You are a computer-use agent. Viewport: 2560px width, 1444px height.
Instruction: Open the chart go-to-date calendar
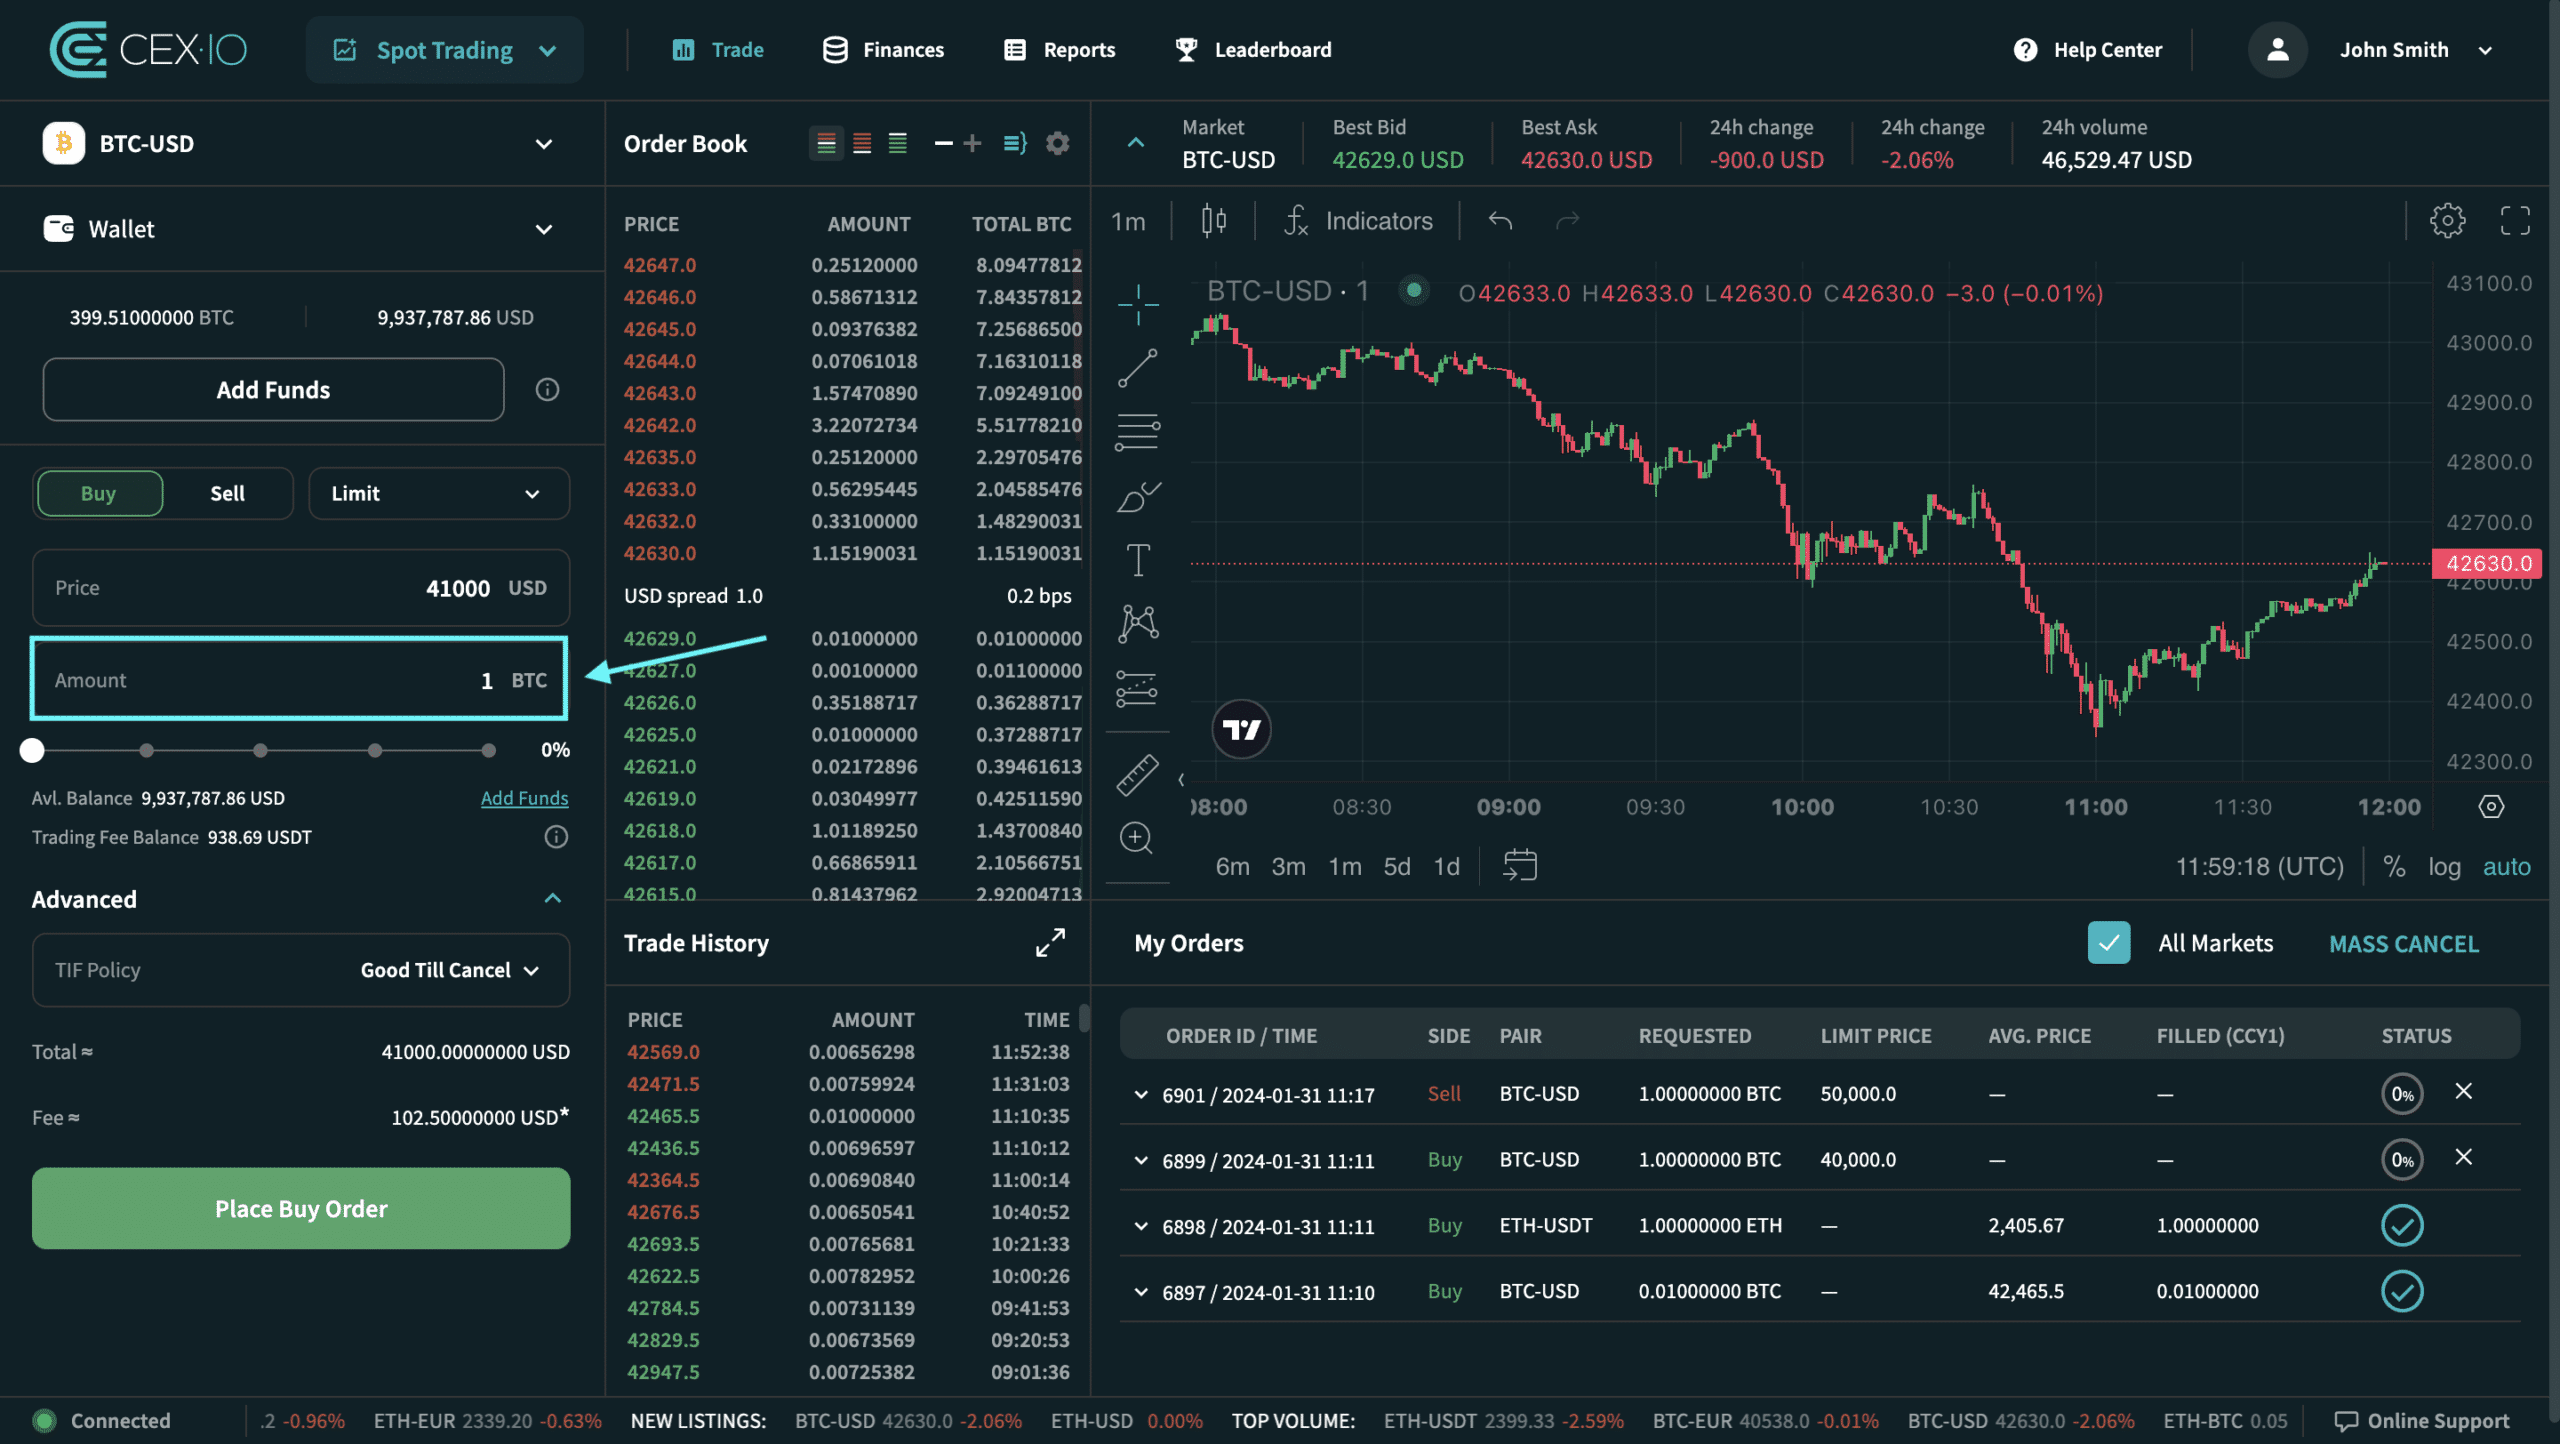[1519, 865]
